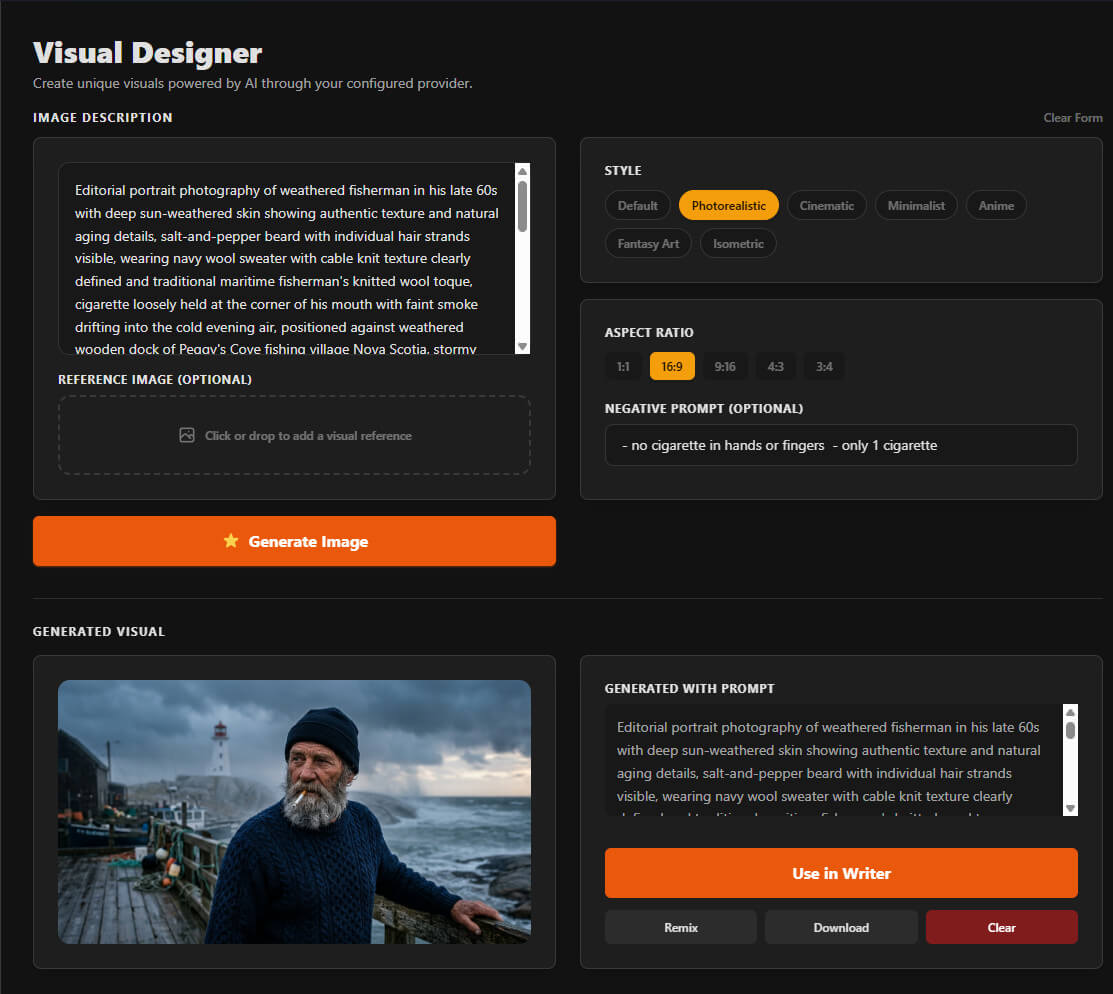Image resolution: width=1113 pixels, height=994 pixels.
Task: Click Remix to vary the generated image
Action: tap(680, 927)
